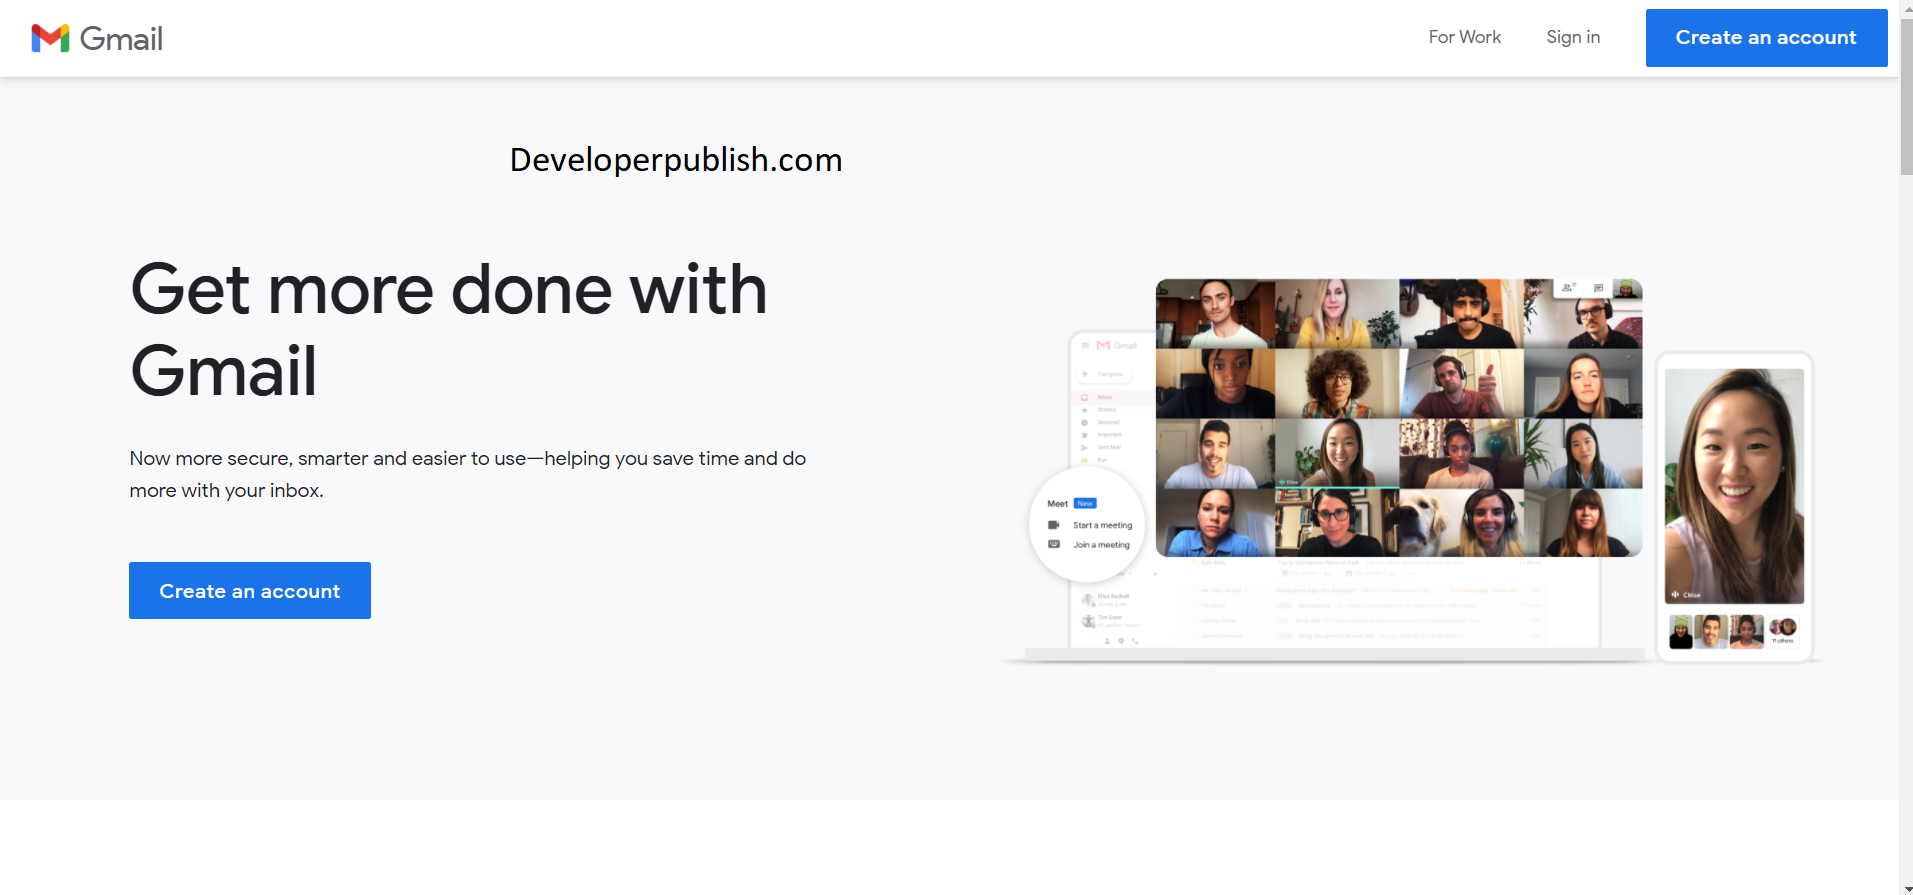Click the Gmail wordmark in header

point(121,39)
